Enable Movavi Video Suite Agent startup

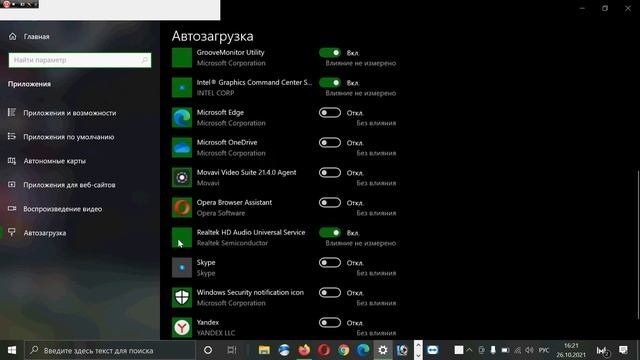point(330,173)
